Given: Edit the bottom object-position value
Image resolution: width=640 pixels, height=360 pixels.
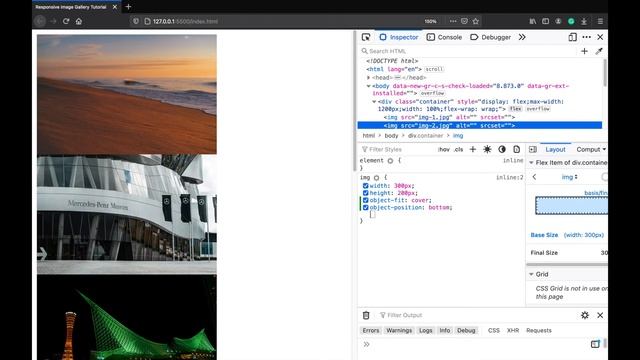Looking at the screenshot, I should 439,208.
